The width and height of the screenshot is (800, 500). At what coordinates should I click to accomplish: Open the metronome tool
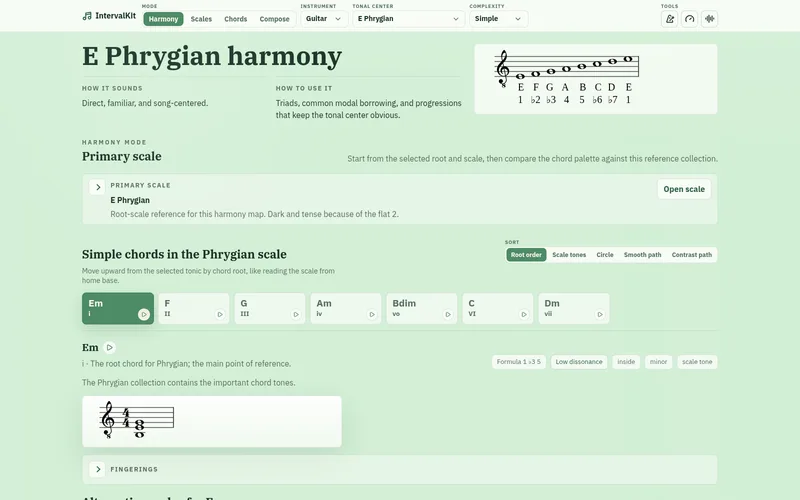pyautogui.click(x=669, y=19)
